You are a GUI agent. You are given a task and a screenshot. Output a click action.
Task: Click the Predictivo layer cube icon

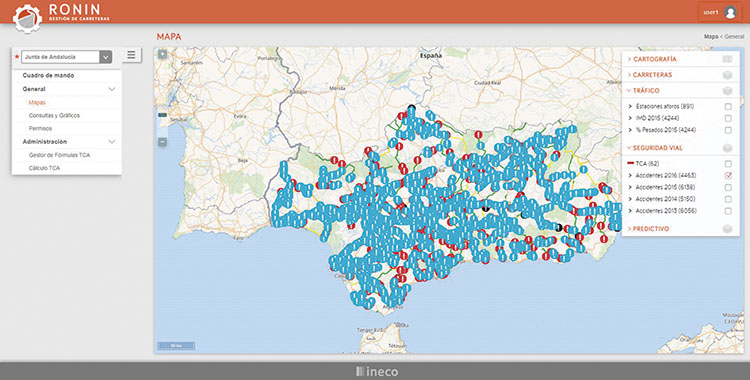[x=727, y=229]
